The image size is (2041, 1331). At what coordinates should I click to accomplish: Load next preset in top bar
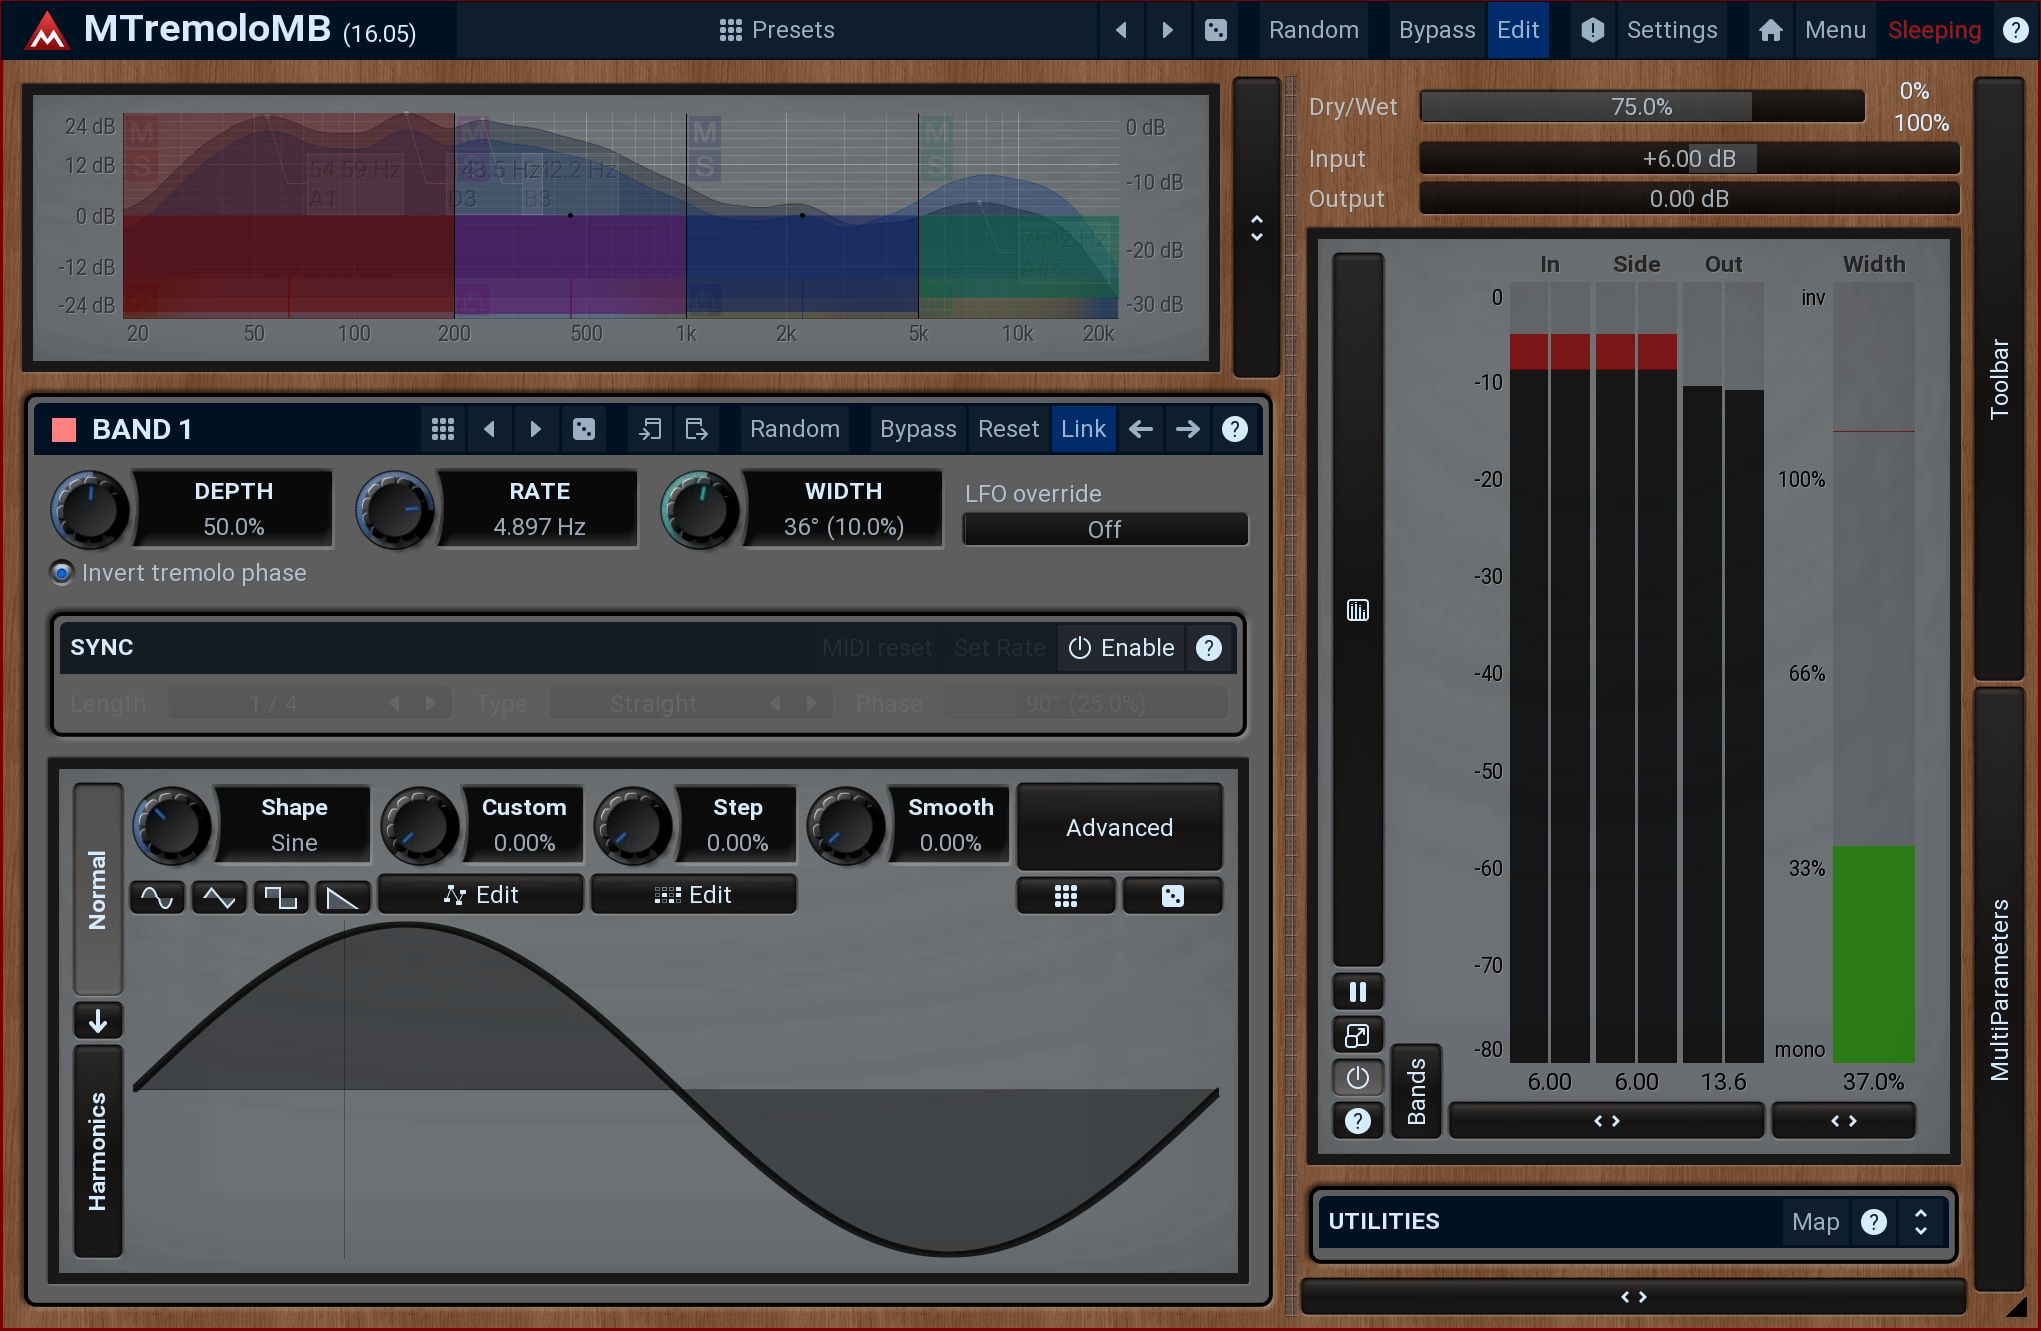tap(1167, 30)
